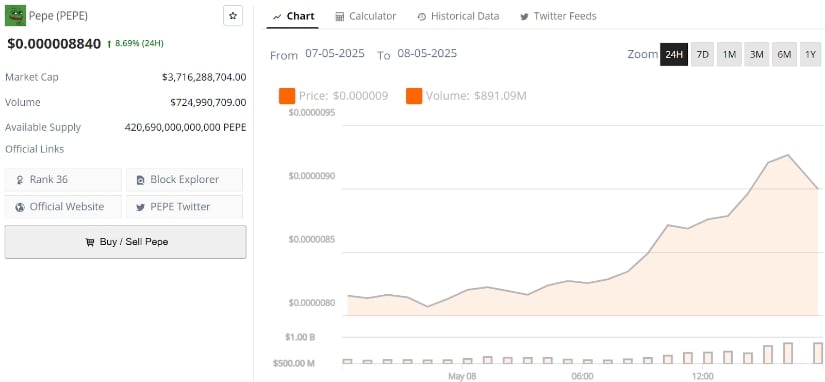Screen dimensions: 825x382
Task: Click the Pepe frog logo icon
Action: [x=15, y=16]
